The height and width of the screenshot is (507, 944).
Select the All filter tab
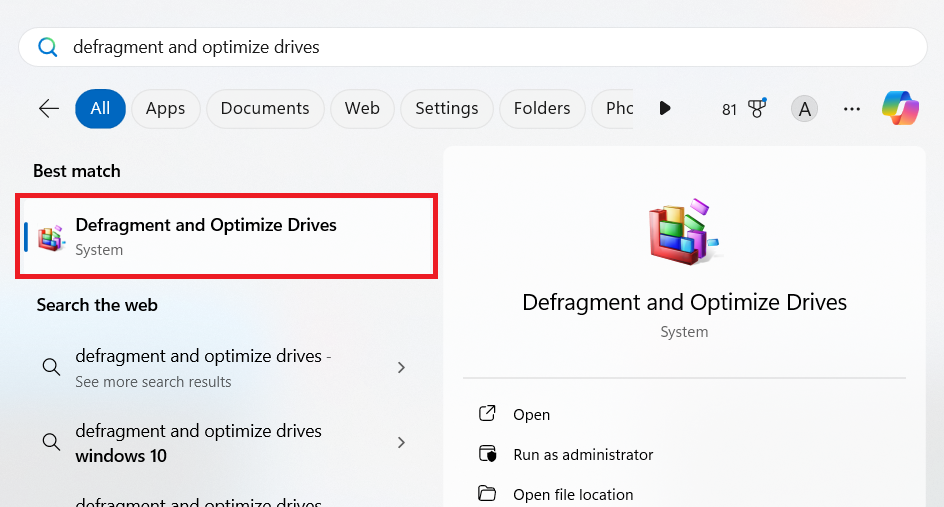point(100,108)
